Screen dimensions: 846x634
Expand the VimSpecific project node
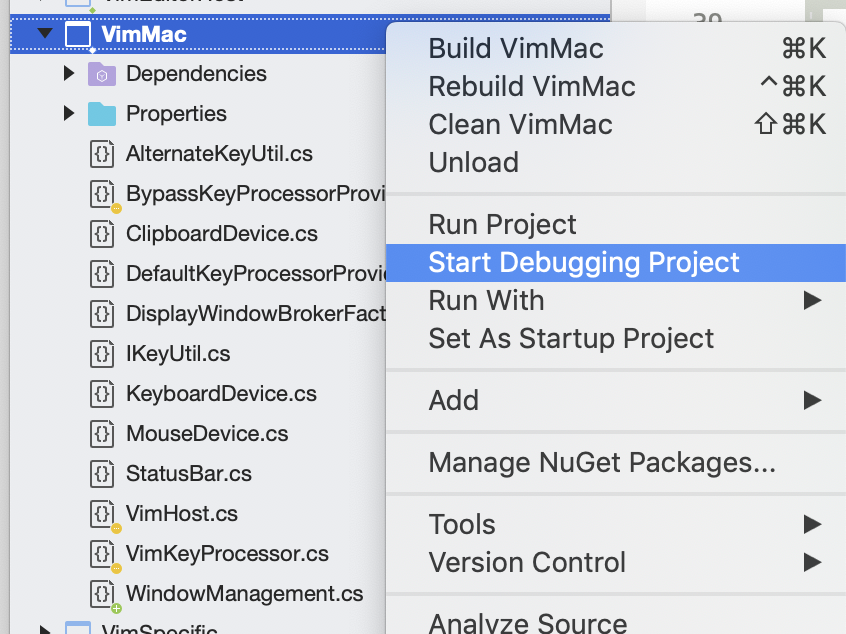[x=45, y=629]
